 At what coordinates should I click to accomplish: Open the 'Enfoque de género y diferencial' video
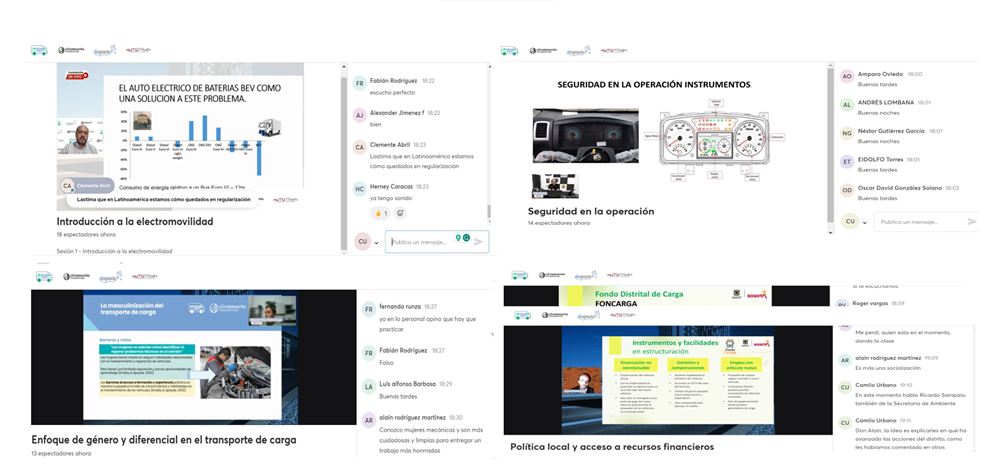tap(163, 357)
